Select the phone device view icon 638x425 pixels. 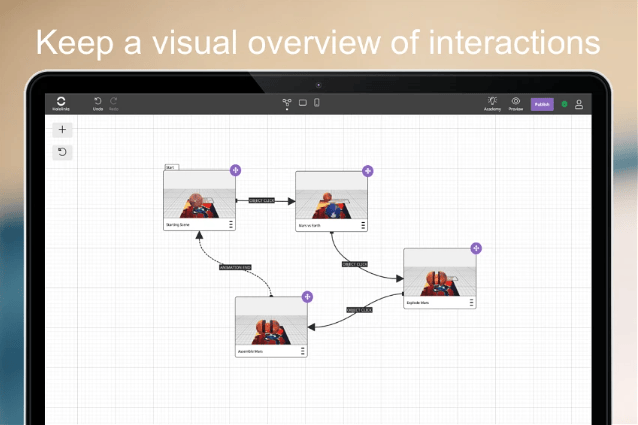(317, 102)
